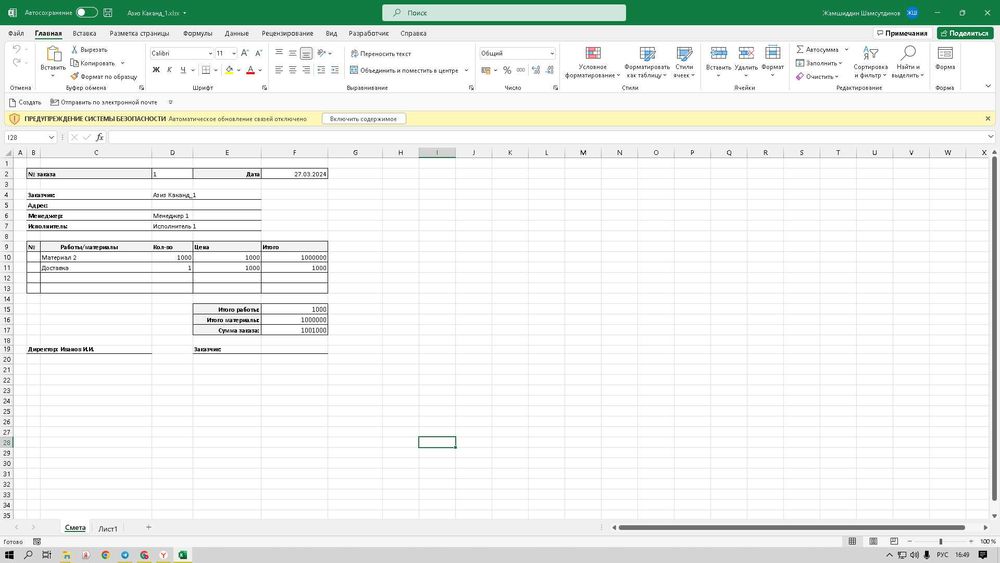Toggle Underline (Ч) formatting
This screenshot has height=563, width=1000.
[x=183, y=70]
